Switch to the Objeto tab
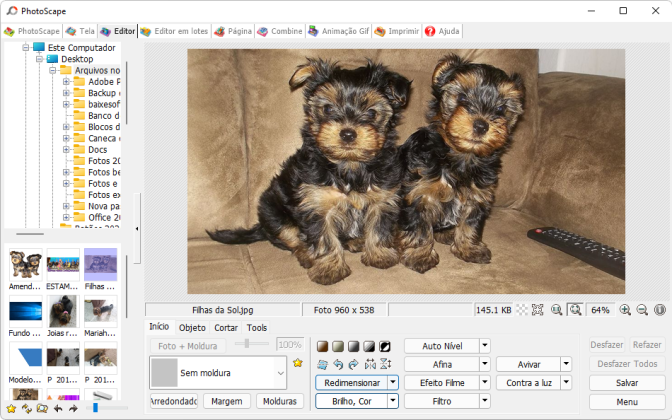This screenshot has width=672, height=420. coord(192,327)
